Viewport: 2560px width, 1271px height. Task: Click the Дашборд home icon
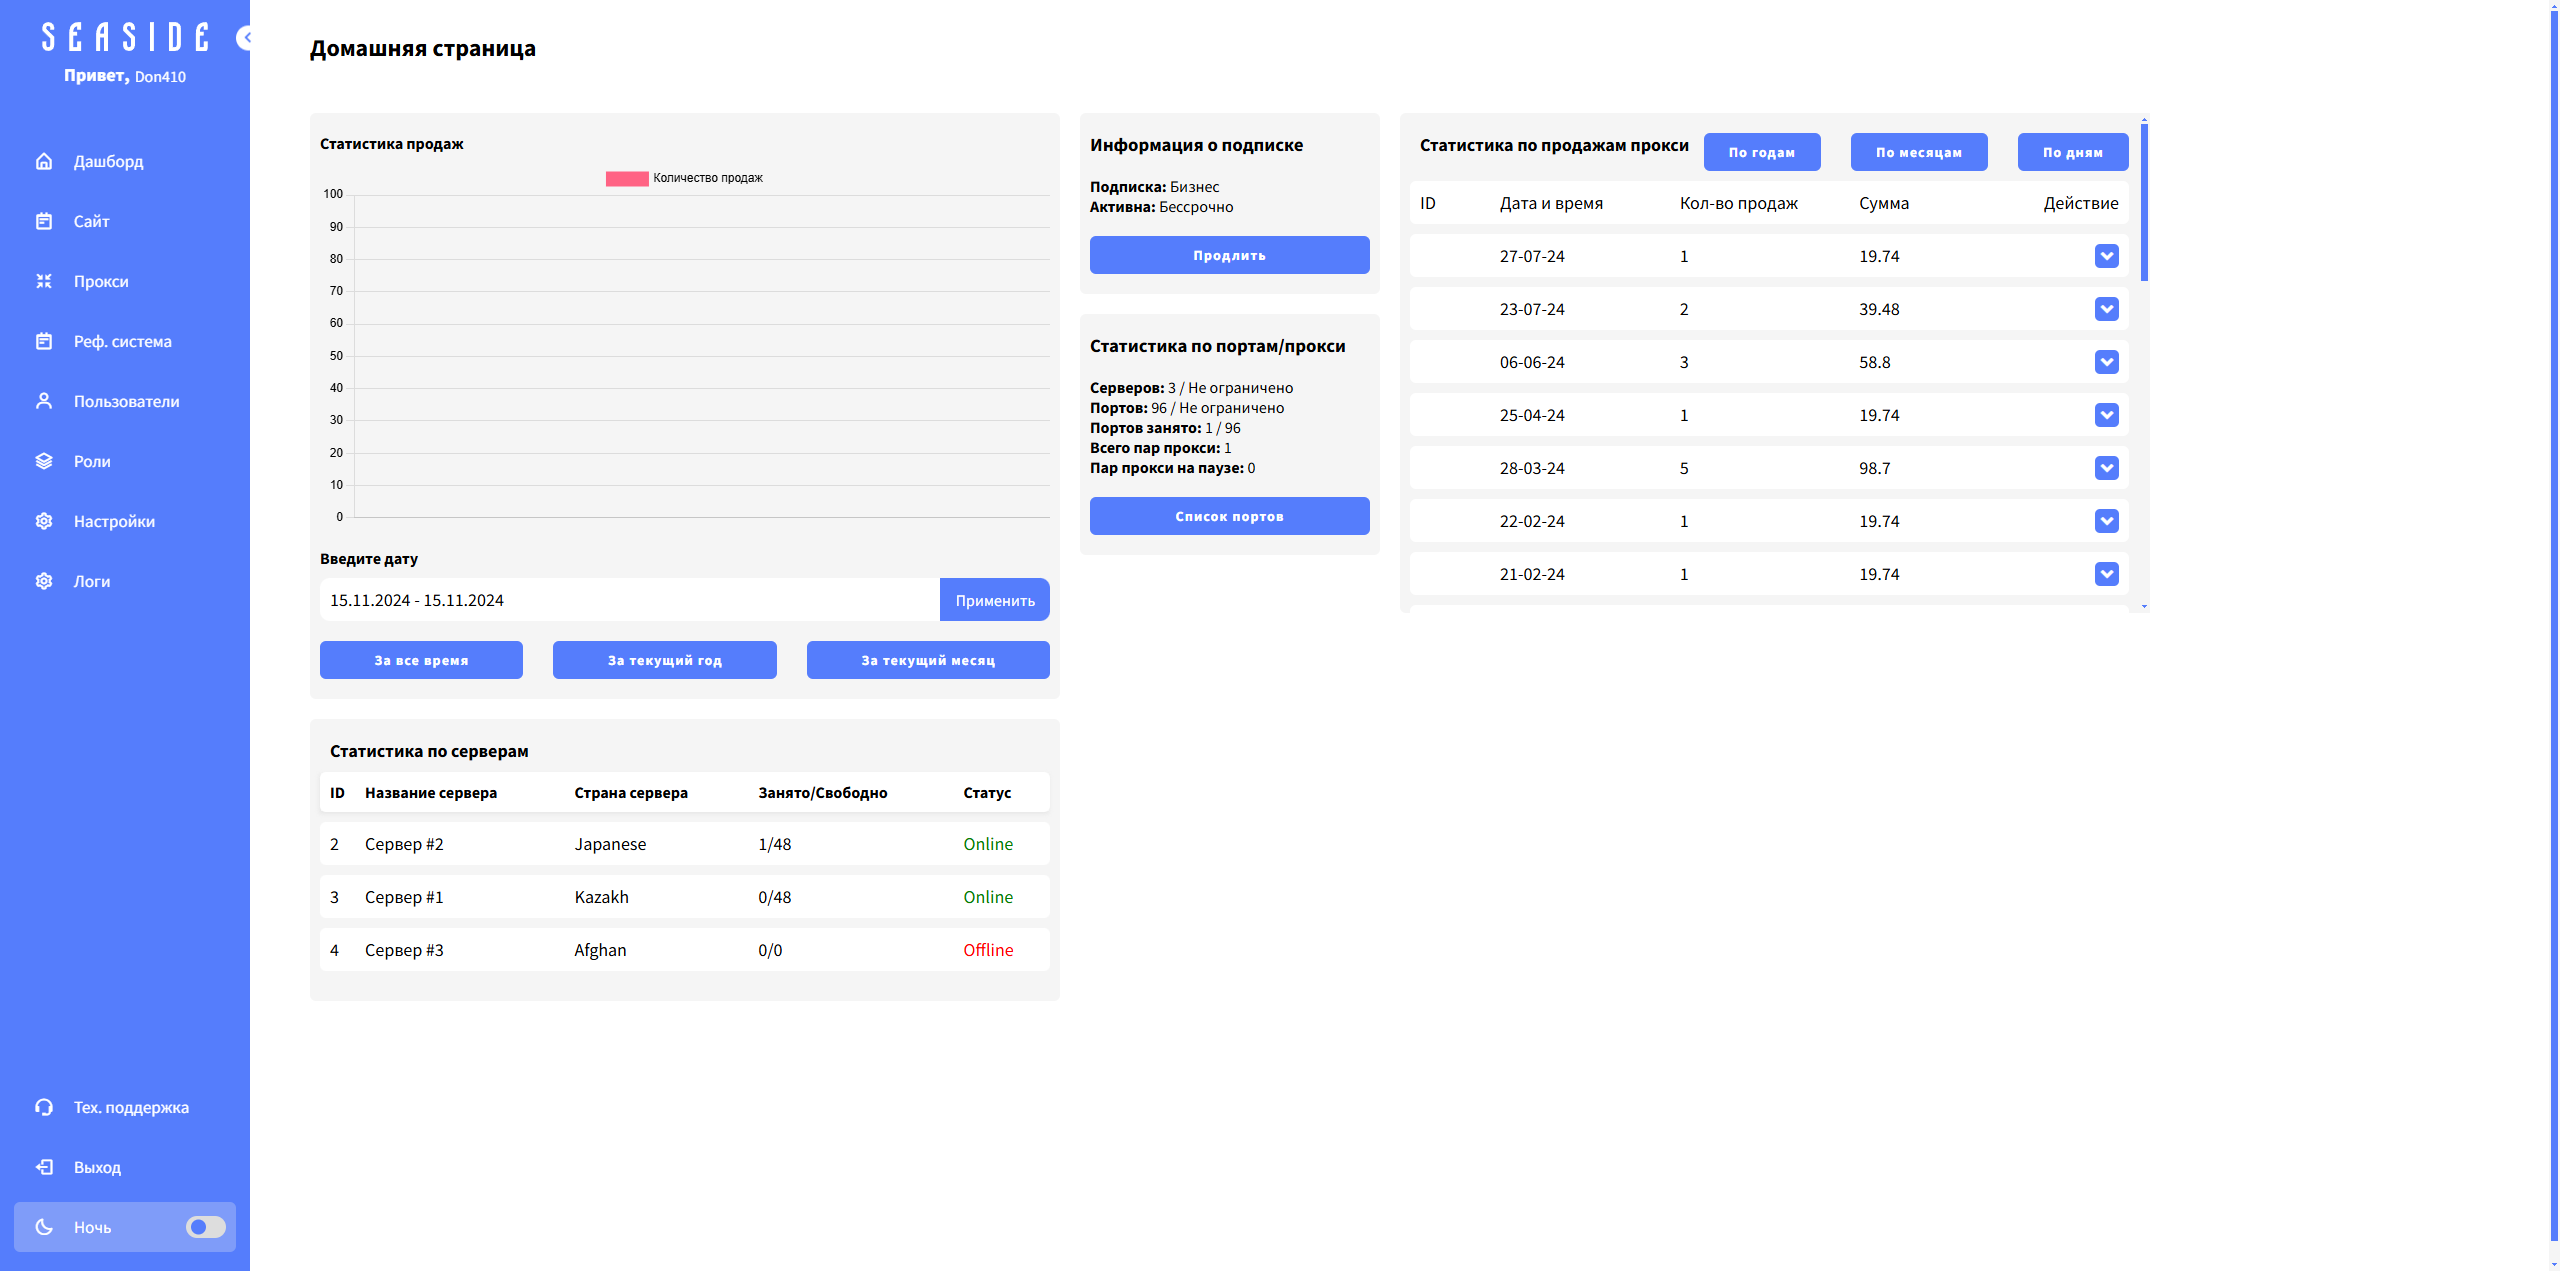(44, 161)
